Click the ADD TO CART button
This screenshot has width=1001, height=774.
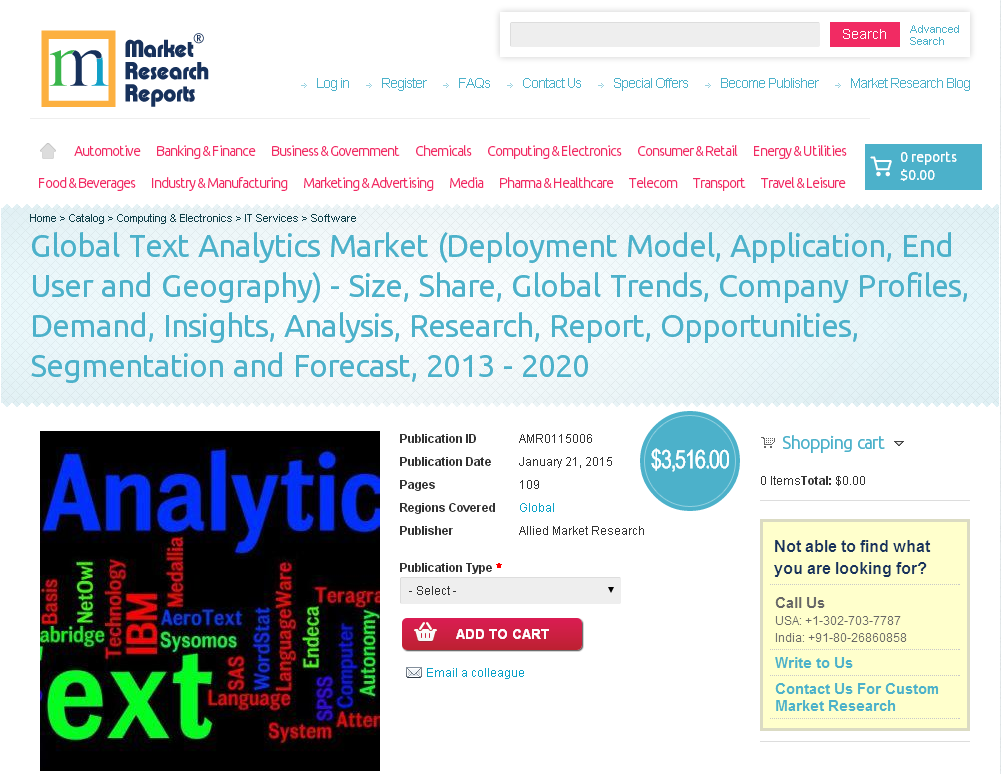(x=492, y=634)
